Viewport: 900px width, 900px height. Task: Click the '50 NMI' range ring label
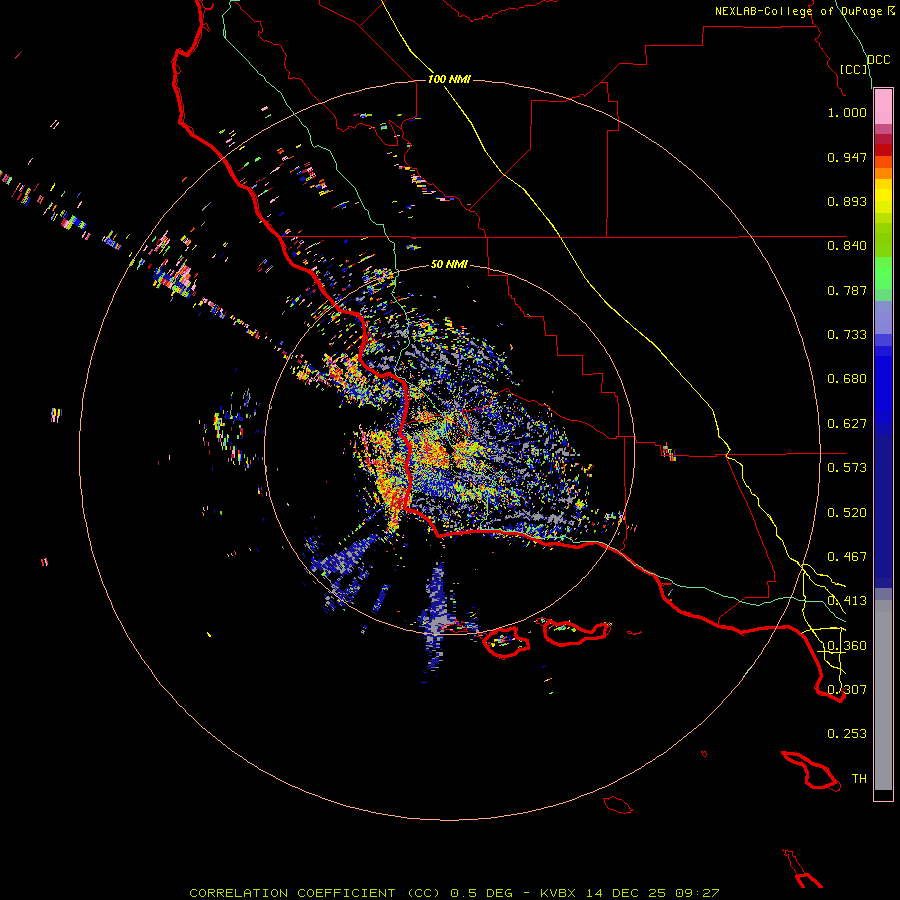point(449,264)
